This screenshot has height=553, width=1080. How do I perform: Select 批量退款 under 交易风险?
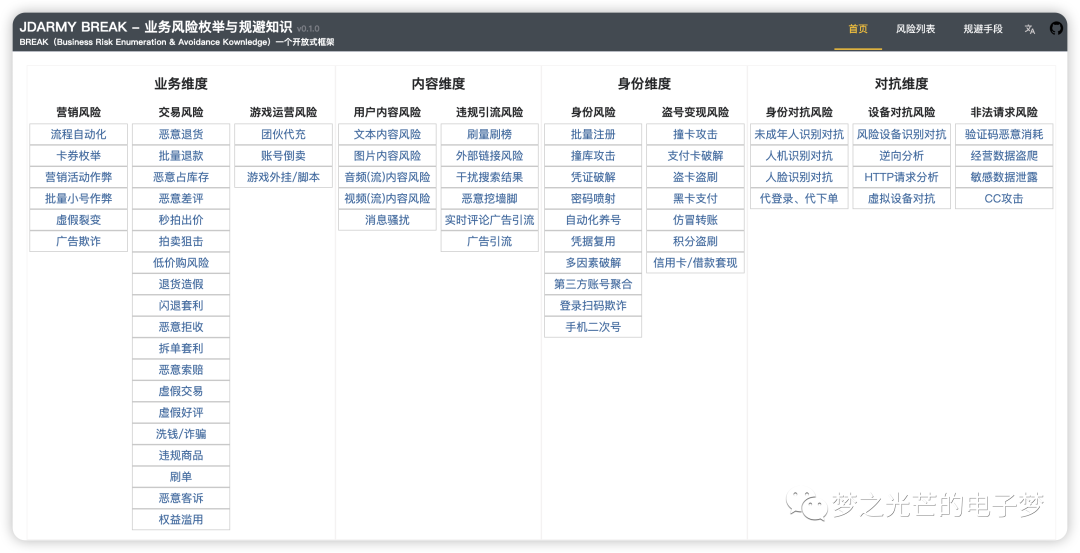click(x=180, y=156)
